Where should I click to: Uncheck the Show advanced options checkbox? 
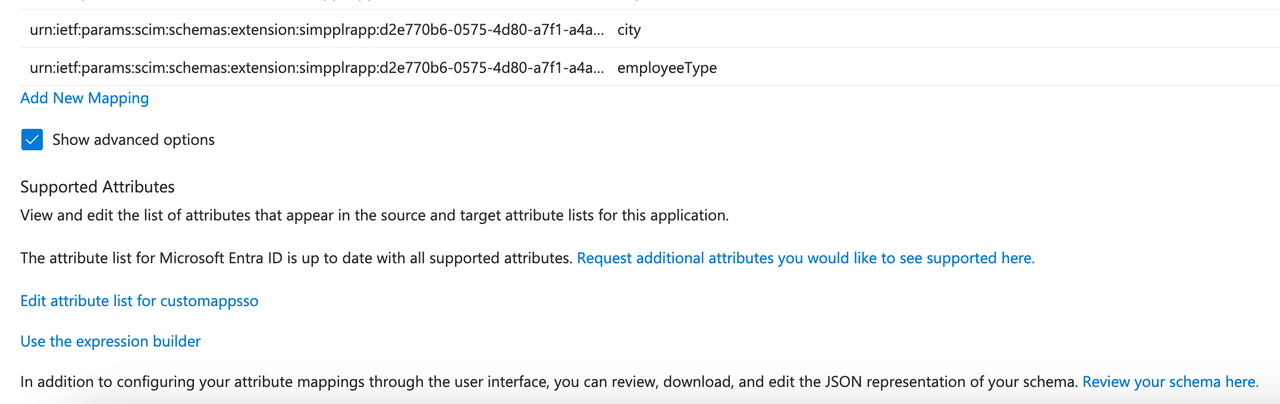coord(32,140)
